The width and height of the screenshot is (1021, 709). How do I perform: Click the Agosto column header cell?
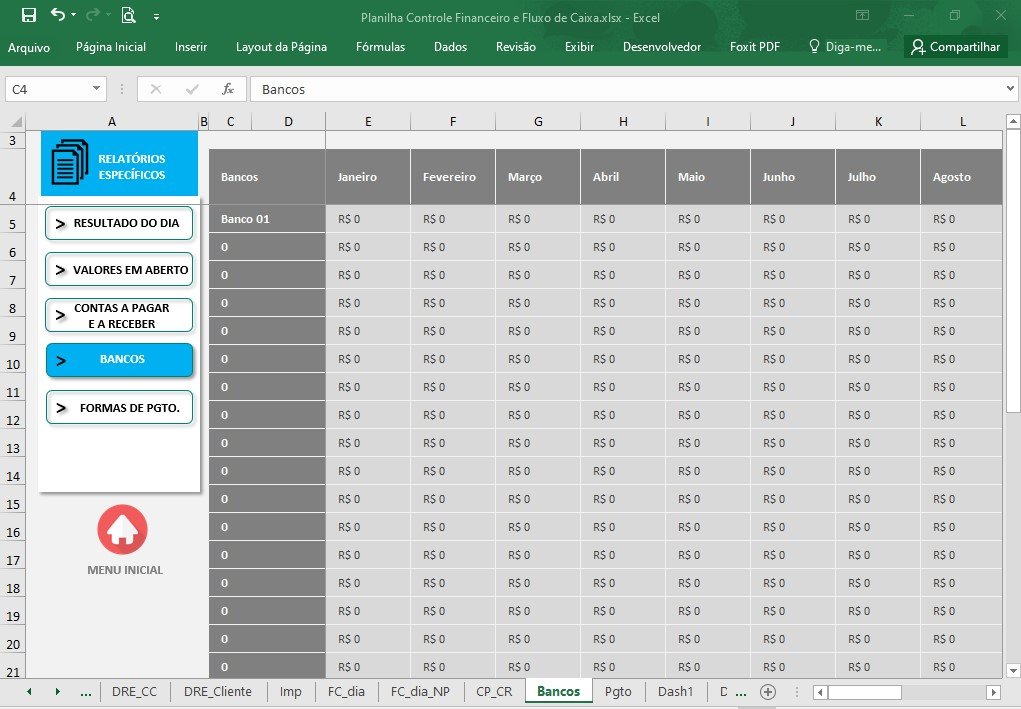[x=961, y=176]
